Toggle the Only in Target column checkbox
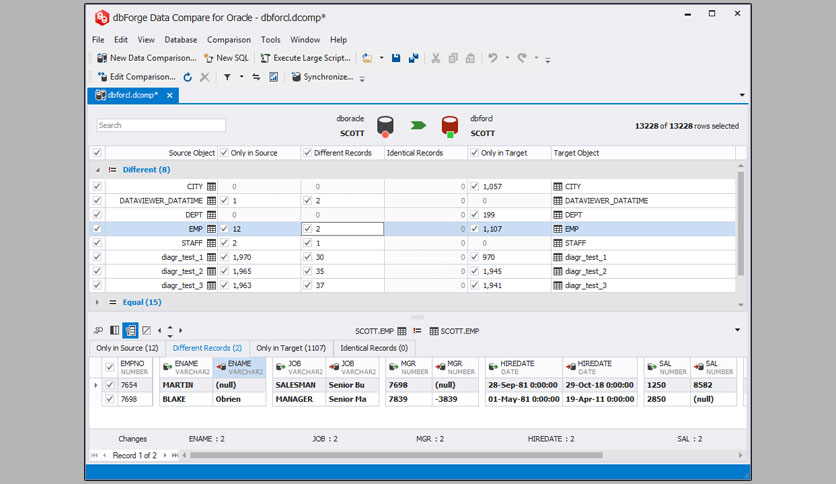The image size is (836, 484). coord(475,152)
